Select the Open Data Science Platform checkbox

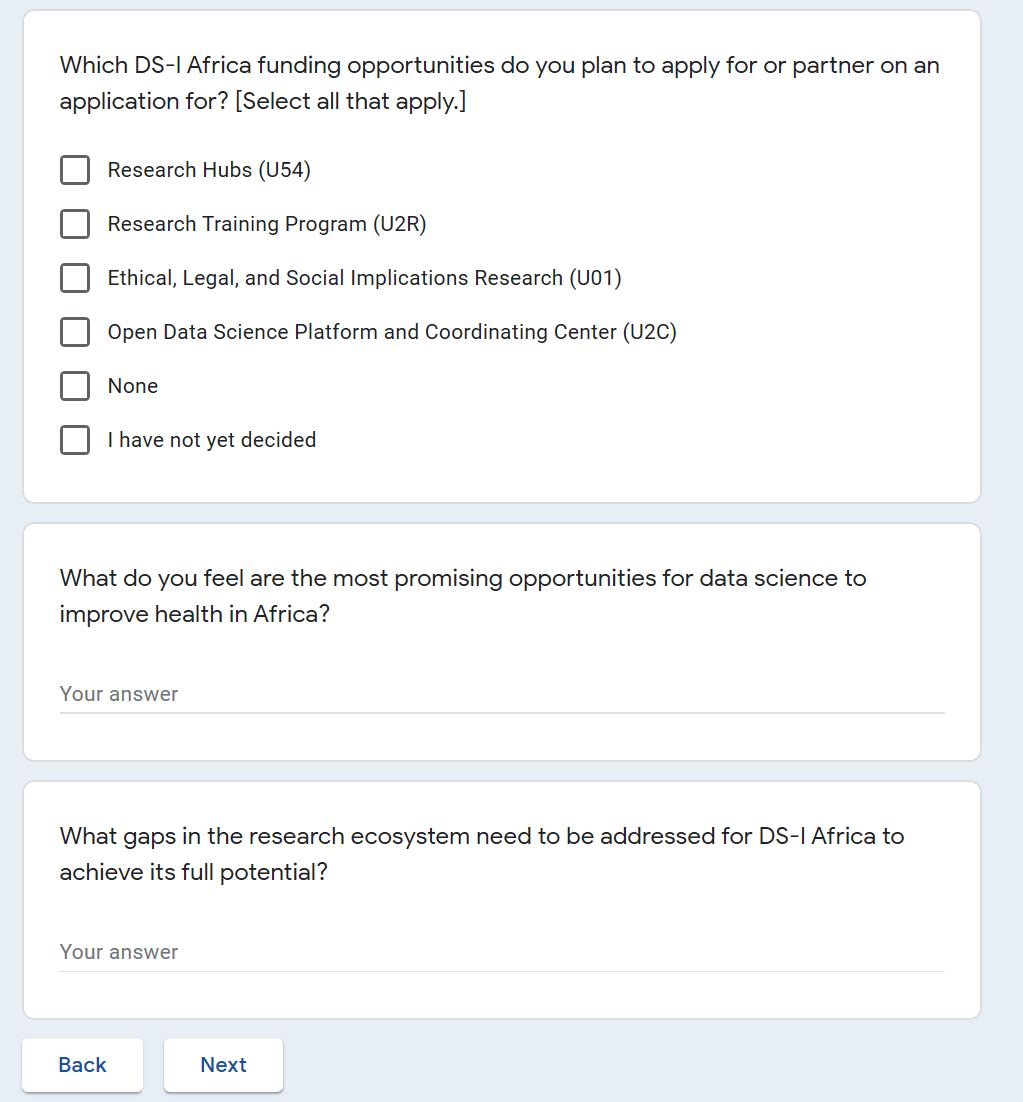click(x=75, y=333)
